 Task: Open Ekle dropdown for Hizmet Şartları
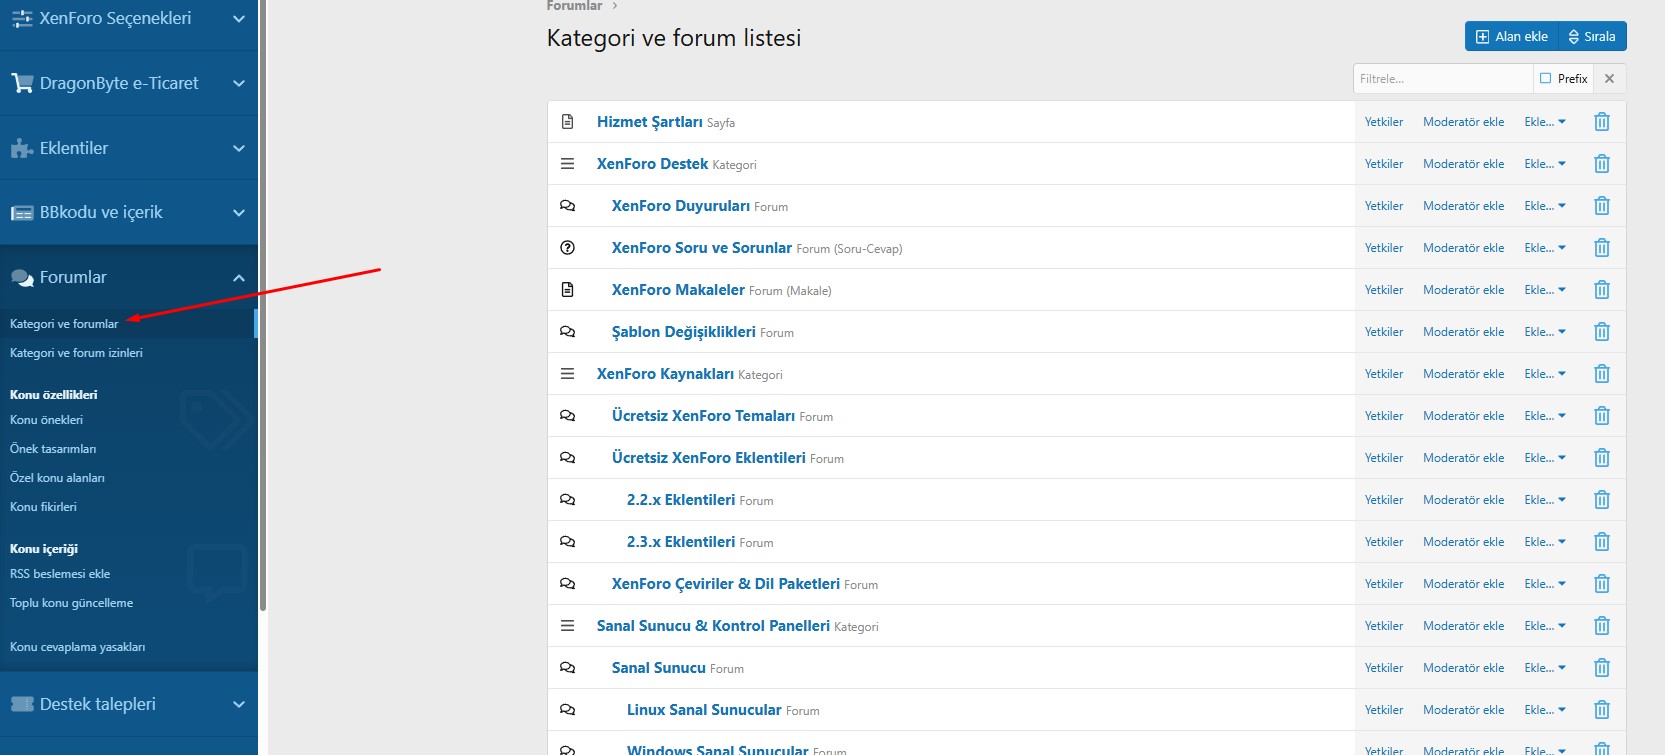[x=1545, y=122]
